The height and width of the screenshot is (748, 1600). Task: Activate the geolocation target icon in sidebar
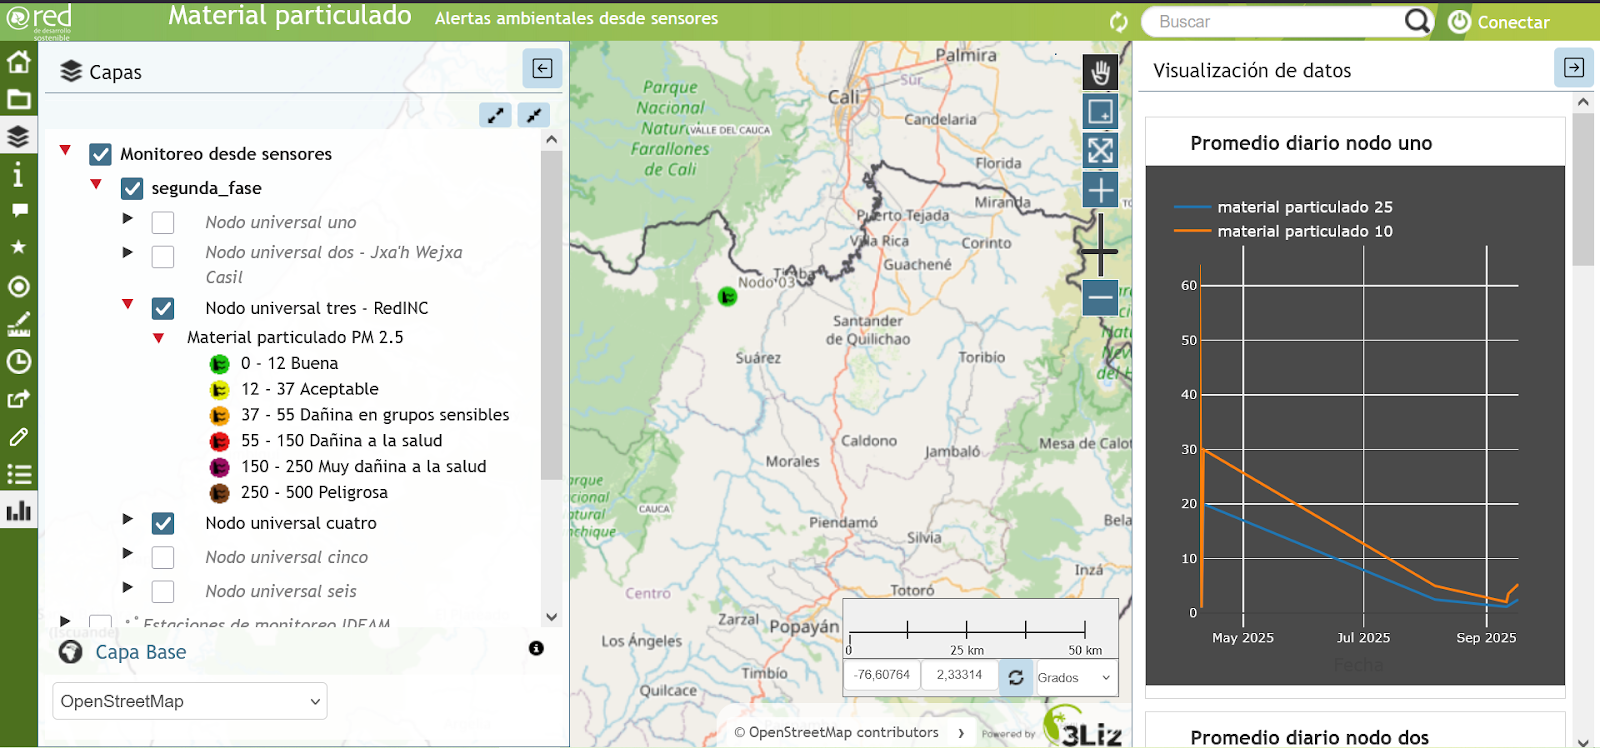tap(18, 287)
